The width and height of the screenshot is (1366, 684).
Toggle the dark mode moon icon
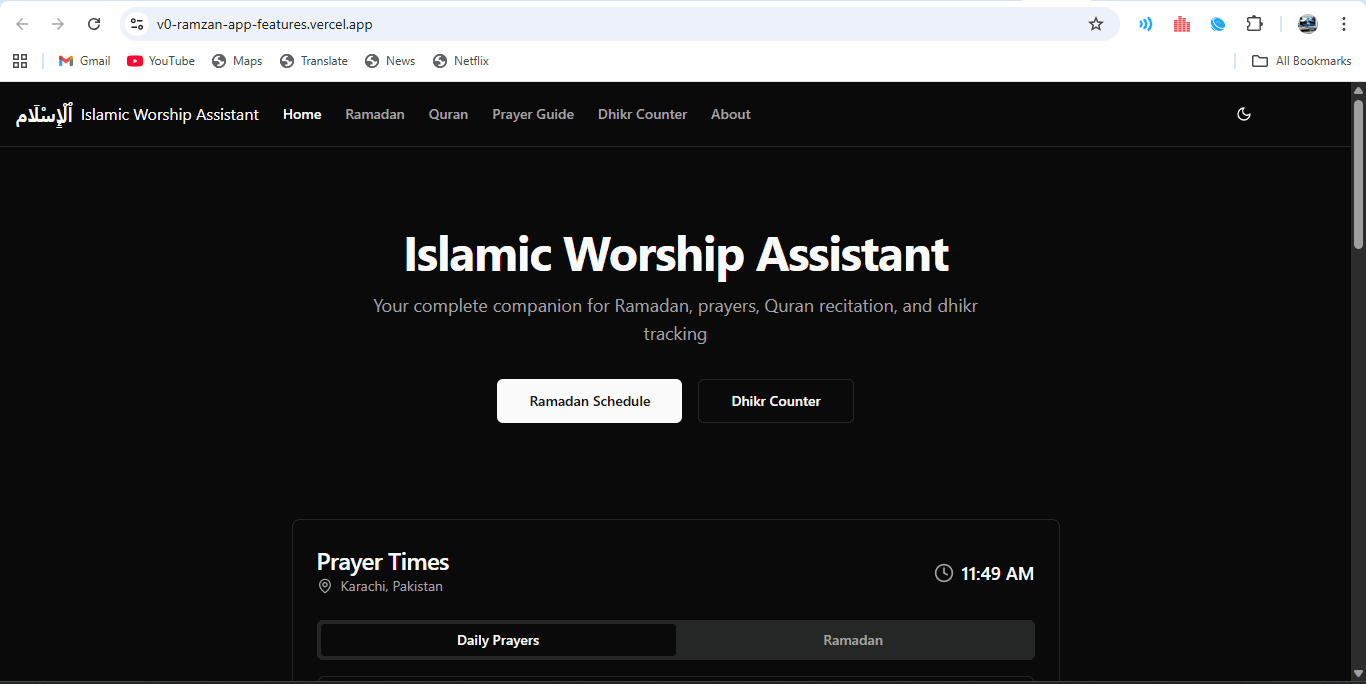point(1244,114)
